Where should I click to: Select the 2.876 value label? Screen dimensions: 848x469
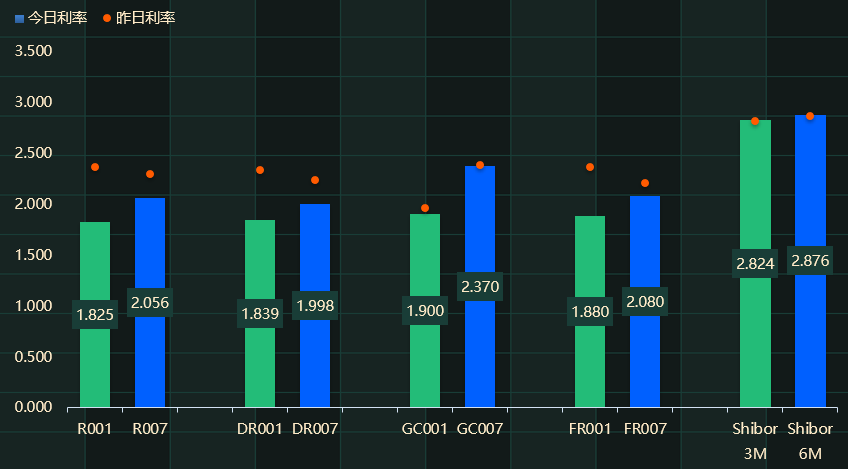click(x=811, y=261)
